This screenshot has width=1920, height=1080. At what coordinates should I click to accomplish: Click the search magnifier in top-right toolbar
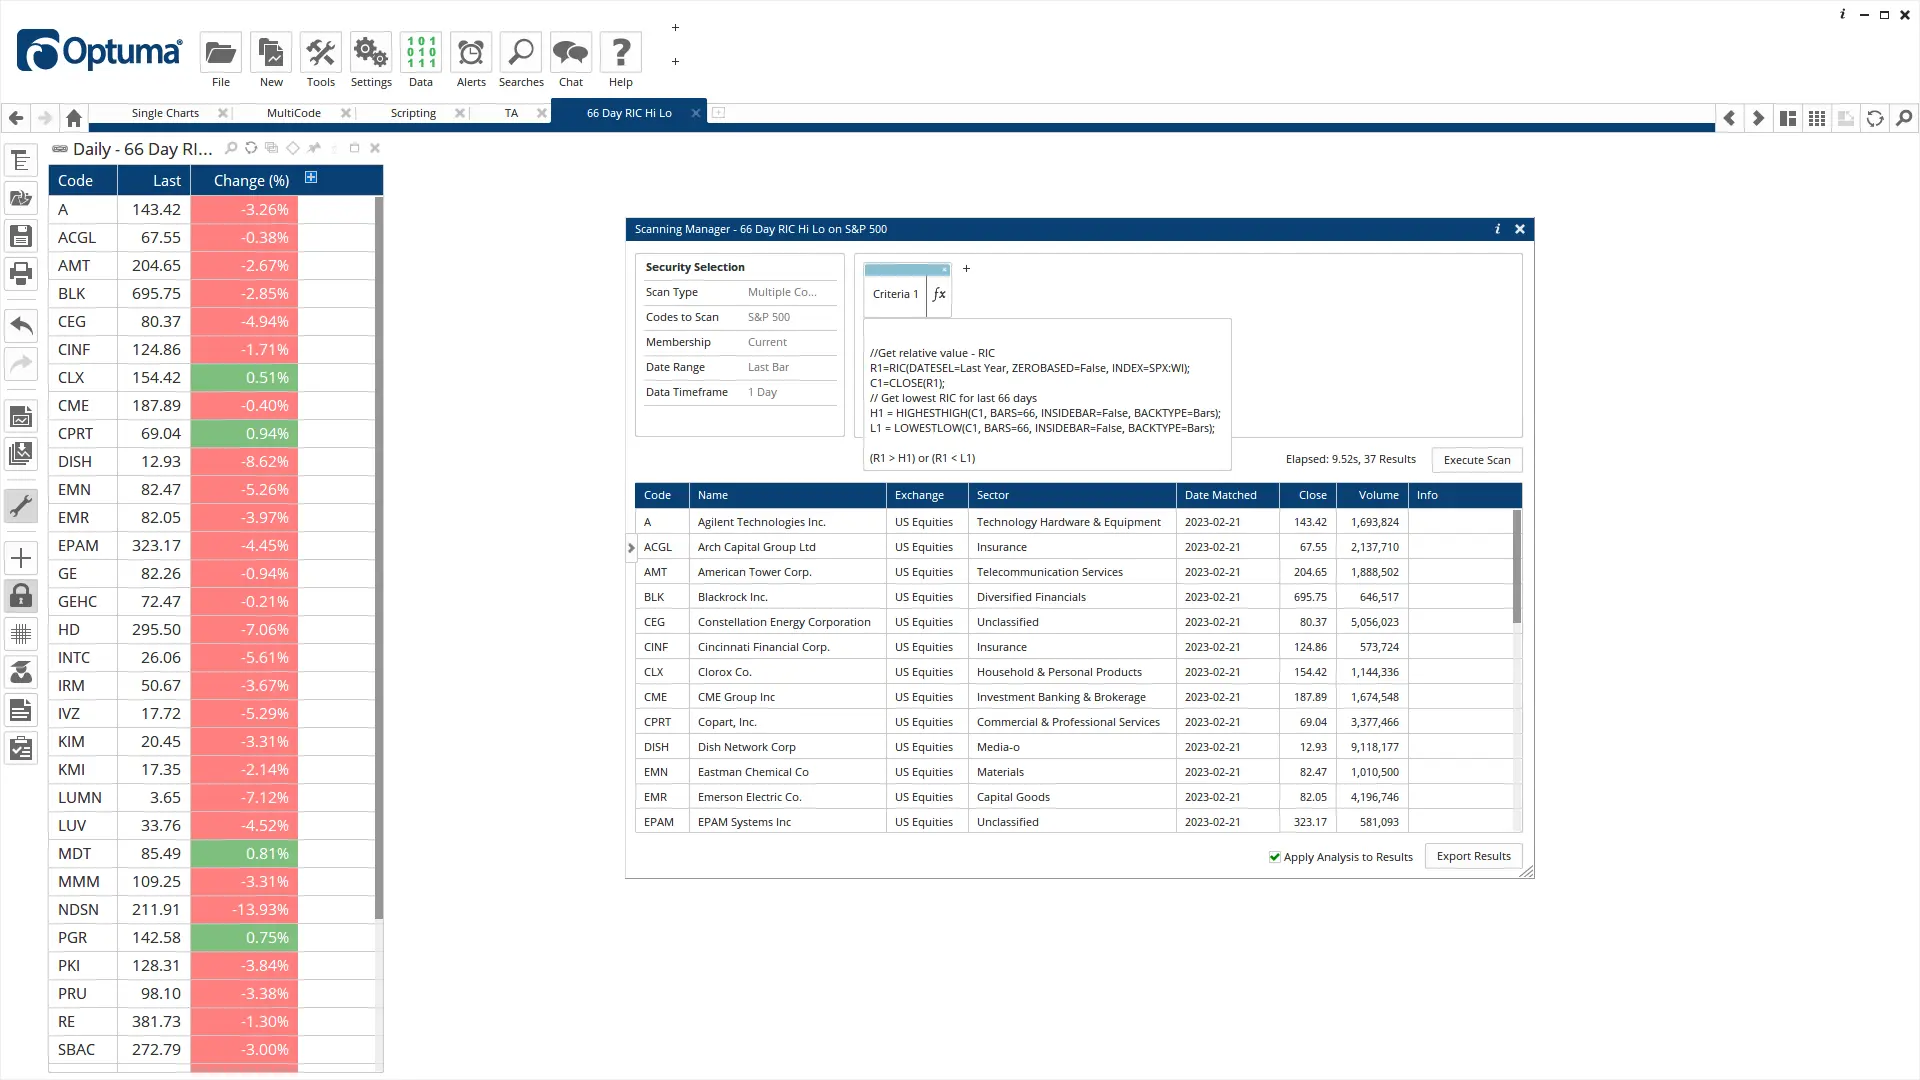1904,118
